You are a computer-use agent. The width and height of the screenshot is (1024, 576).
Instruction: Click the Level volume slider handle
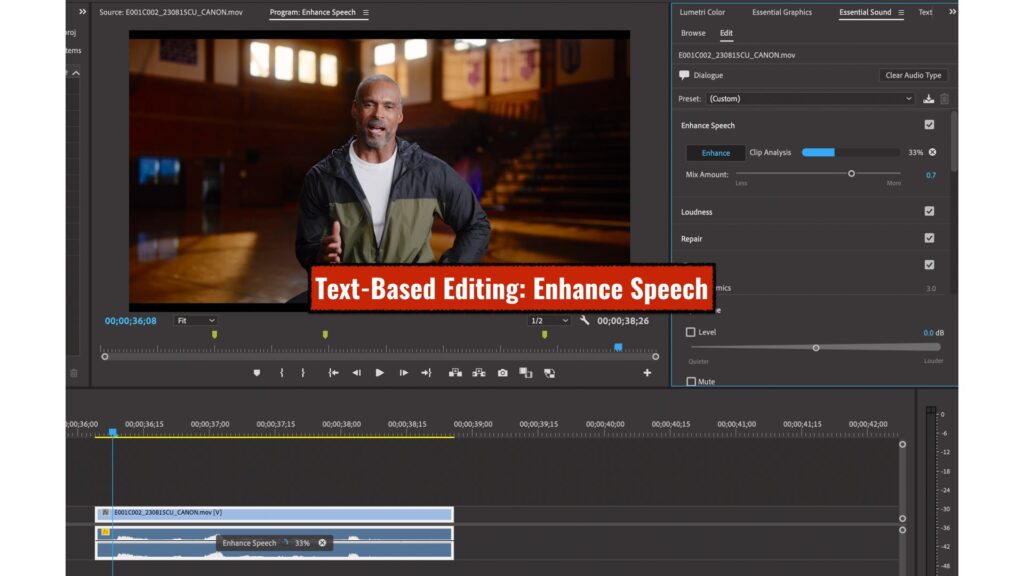pos(816,347)
